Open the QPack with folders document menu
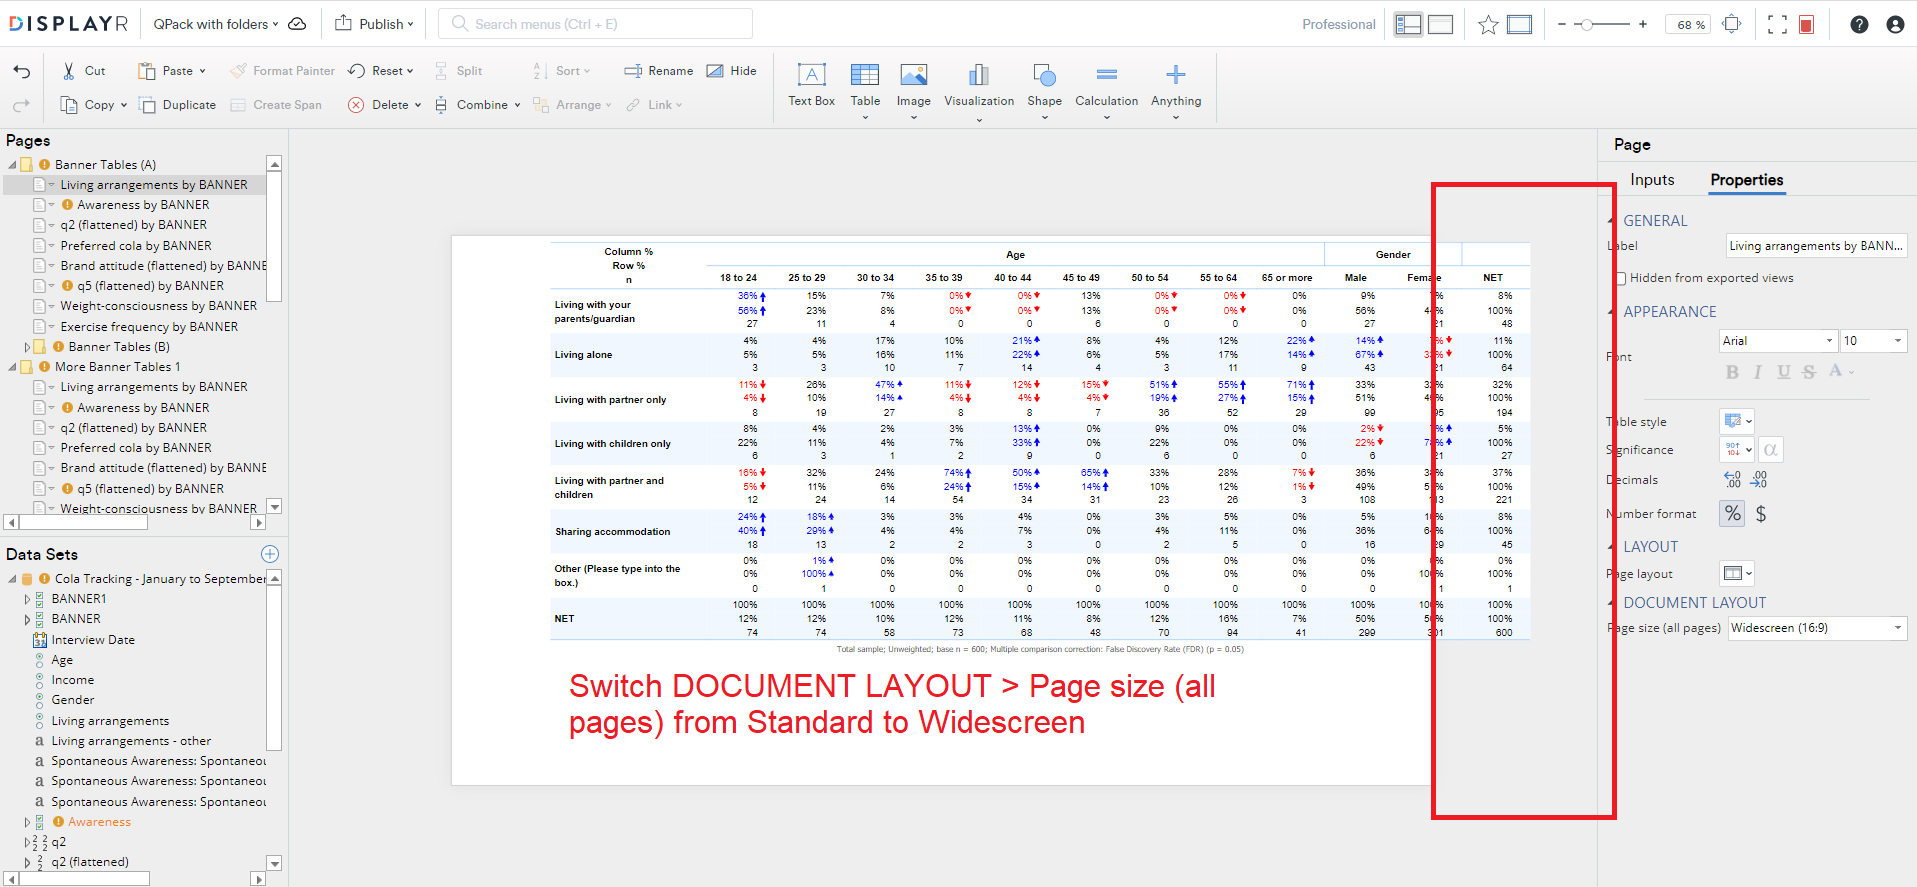 tap(216, 24)
